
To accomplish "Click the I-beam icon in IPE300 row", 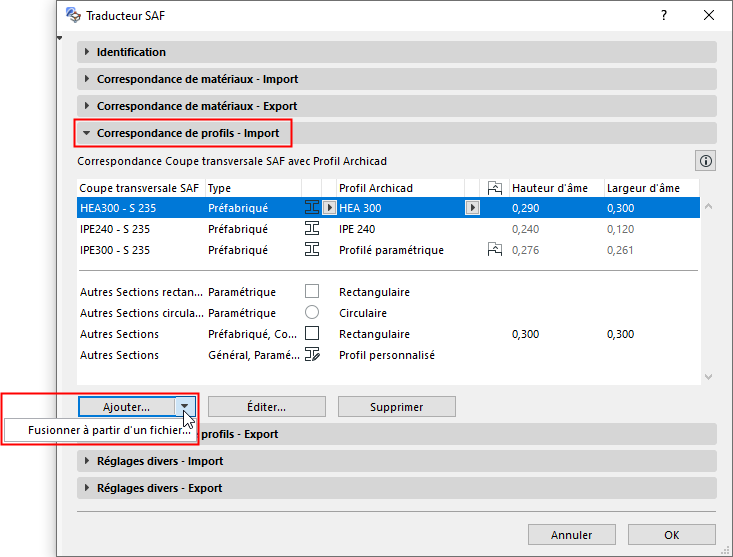I will pyautogui.click(x=312, y=250).
